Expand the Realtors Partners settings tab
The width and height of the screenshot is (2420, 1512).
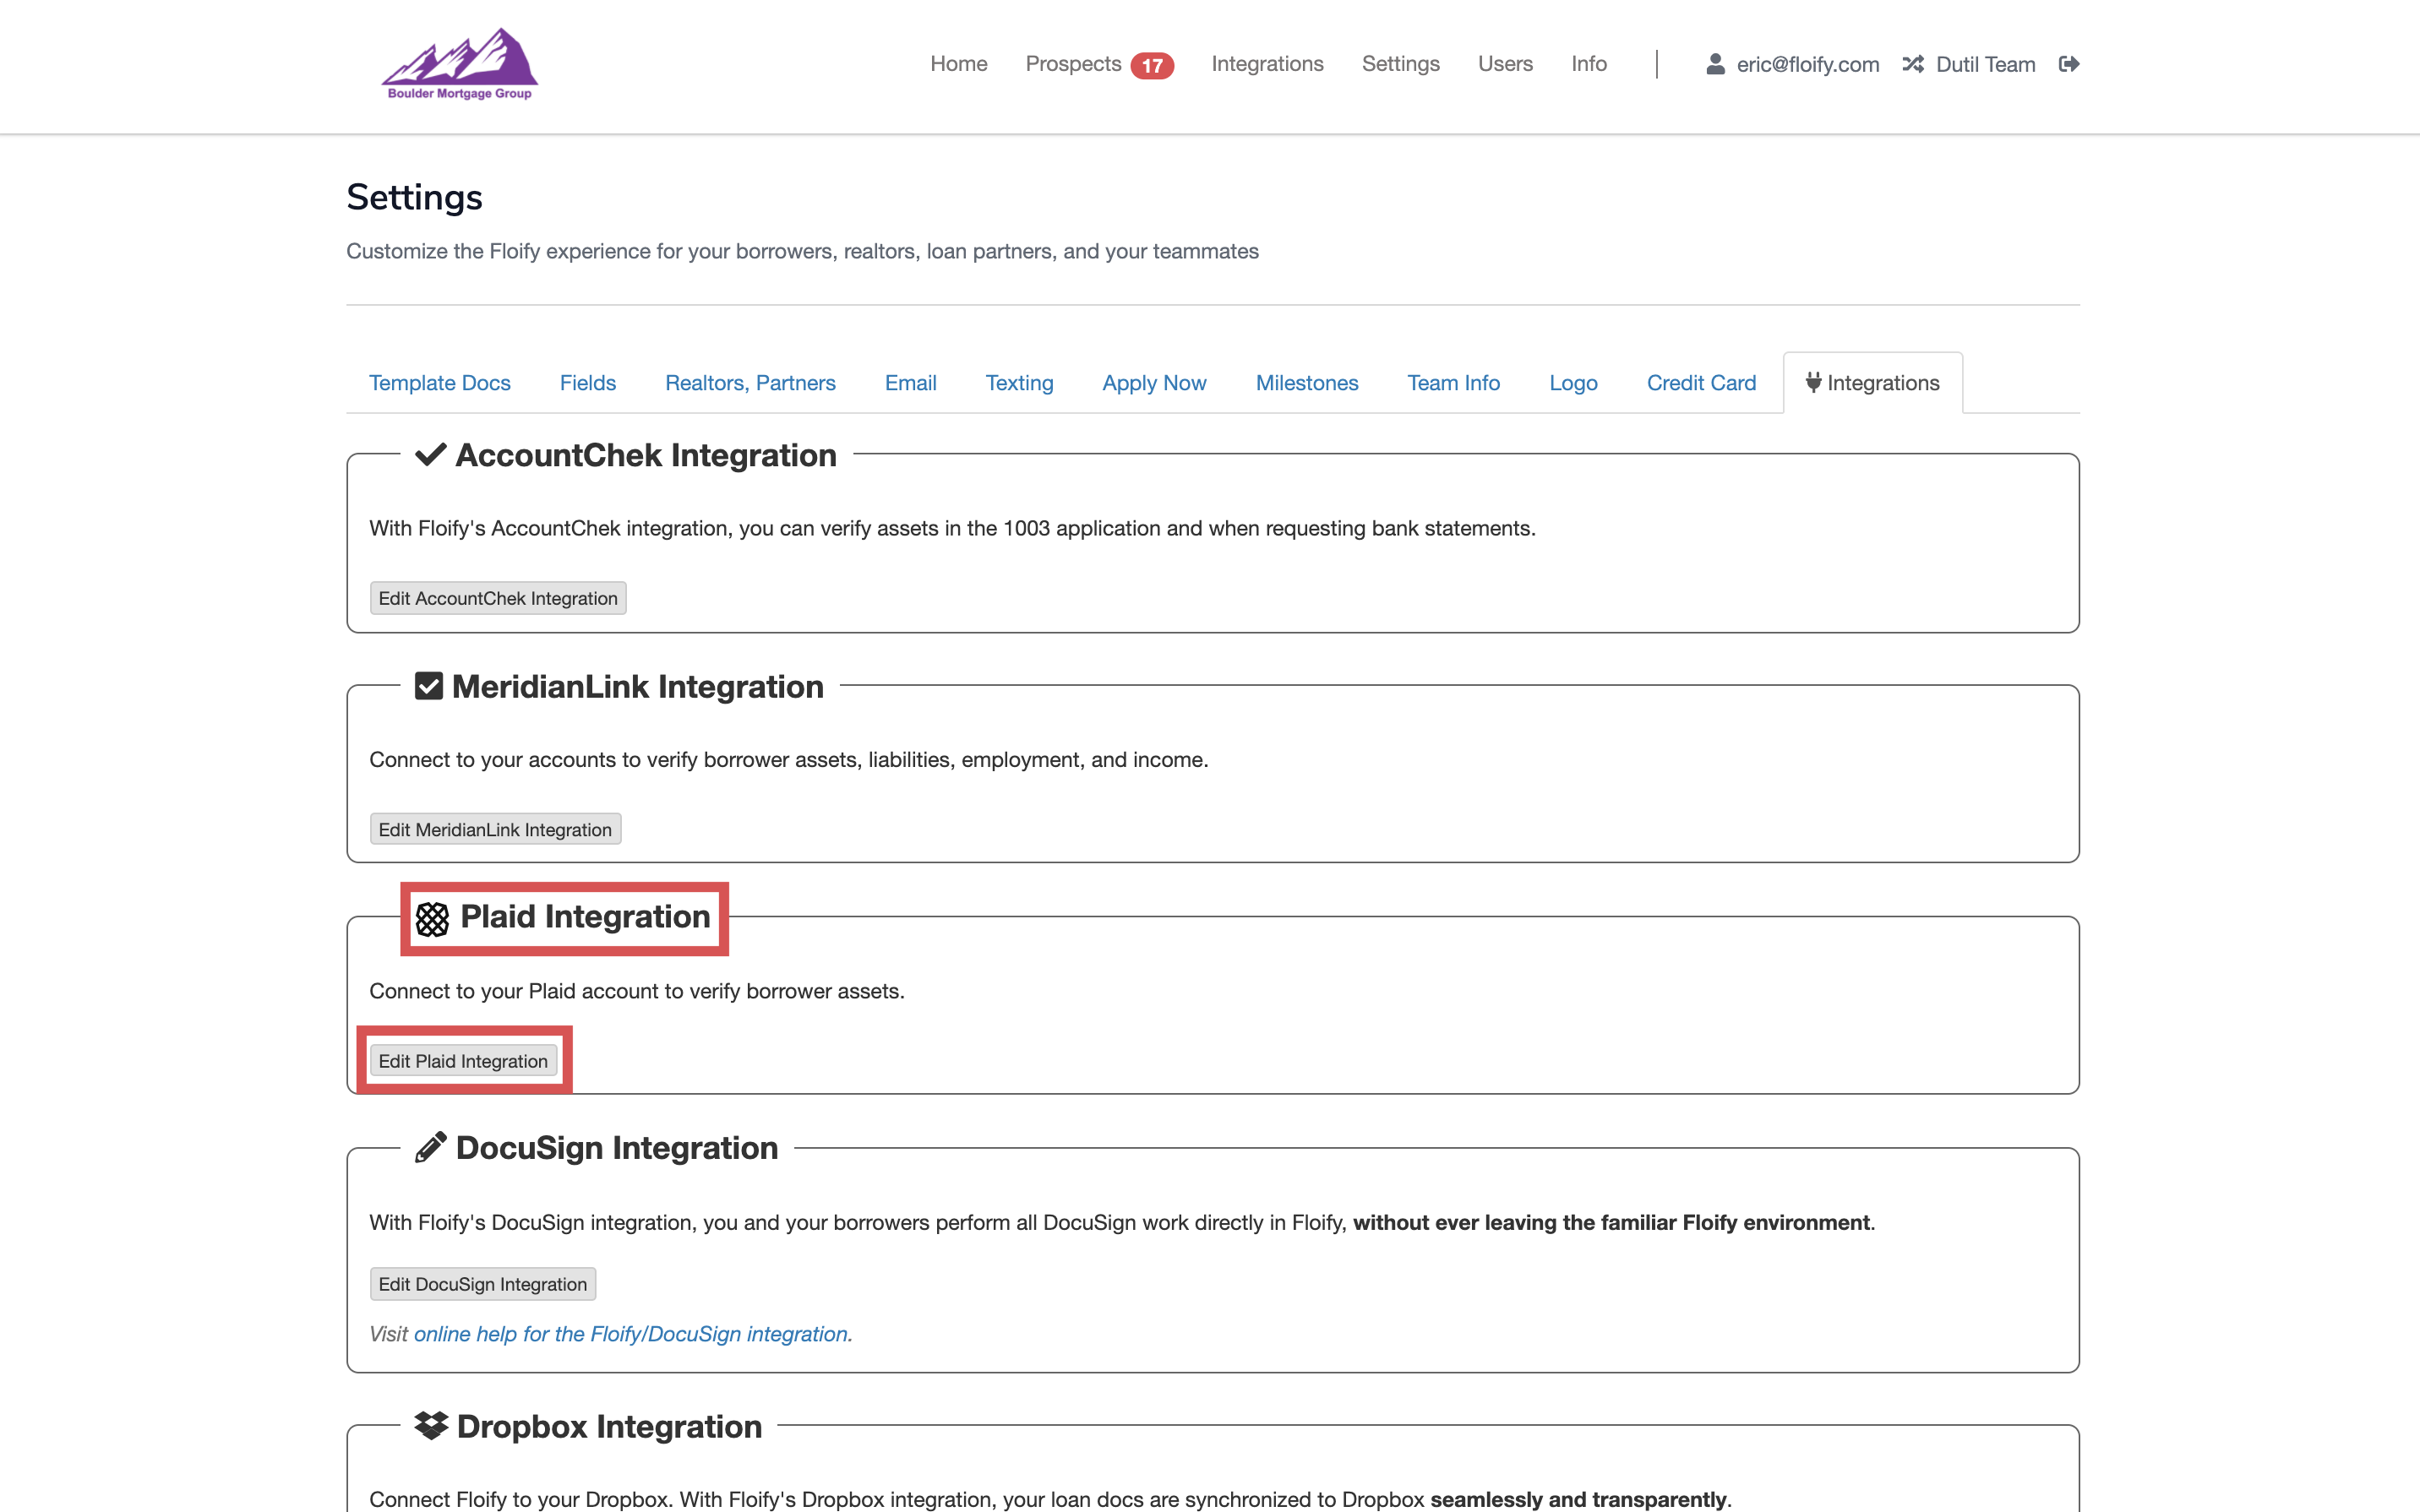[751, 382]
